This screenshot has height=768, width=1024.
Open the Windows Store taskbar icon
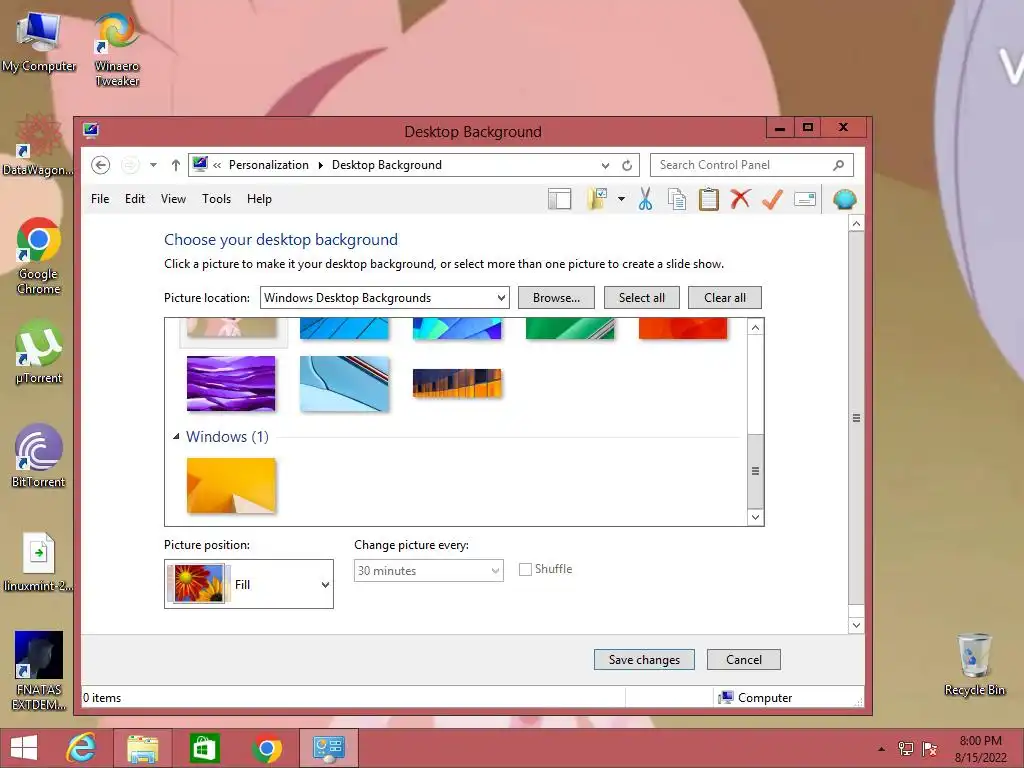(204, 748)
